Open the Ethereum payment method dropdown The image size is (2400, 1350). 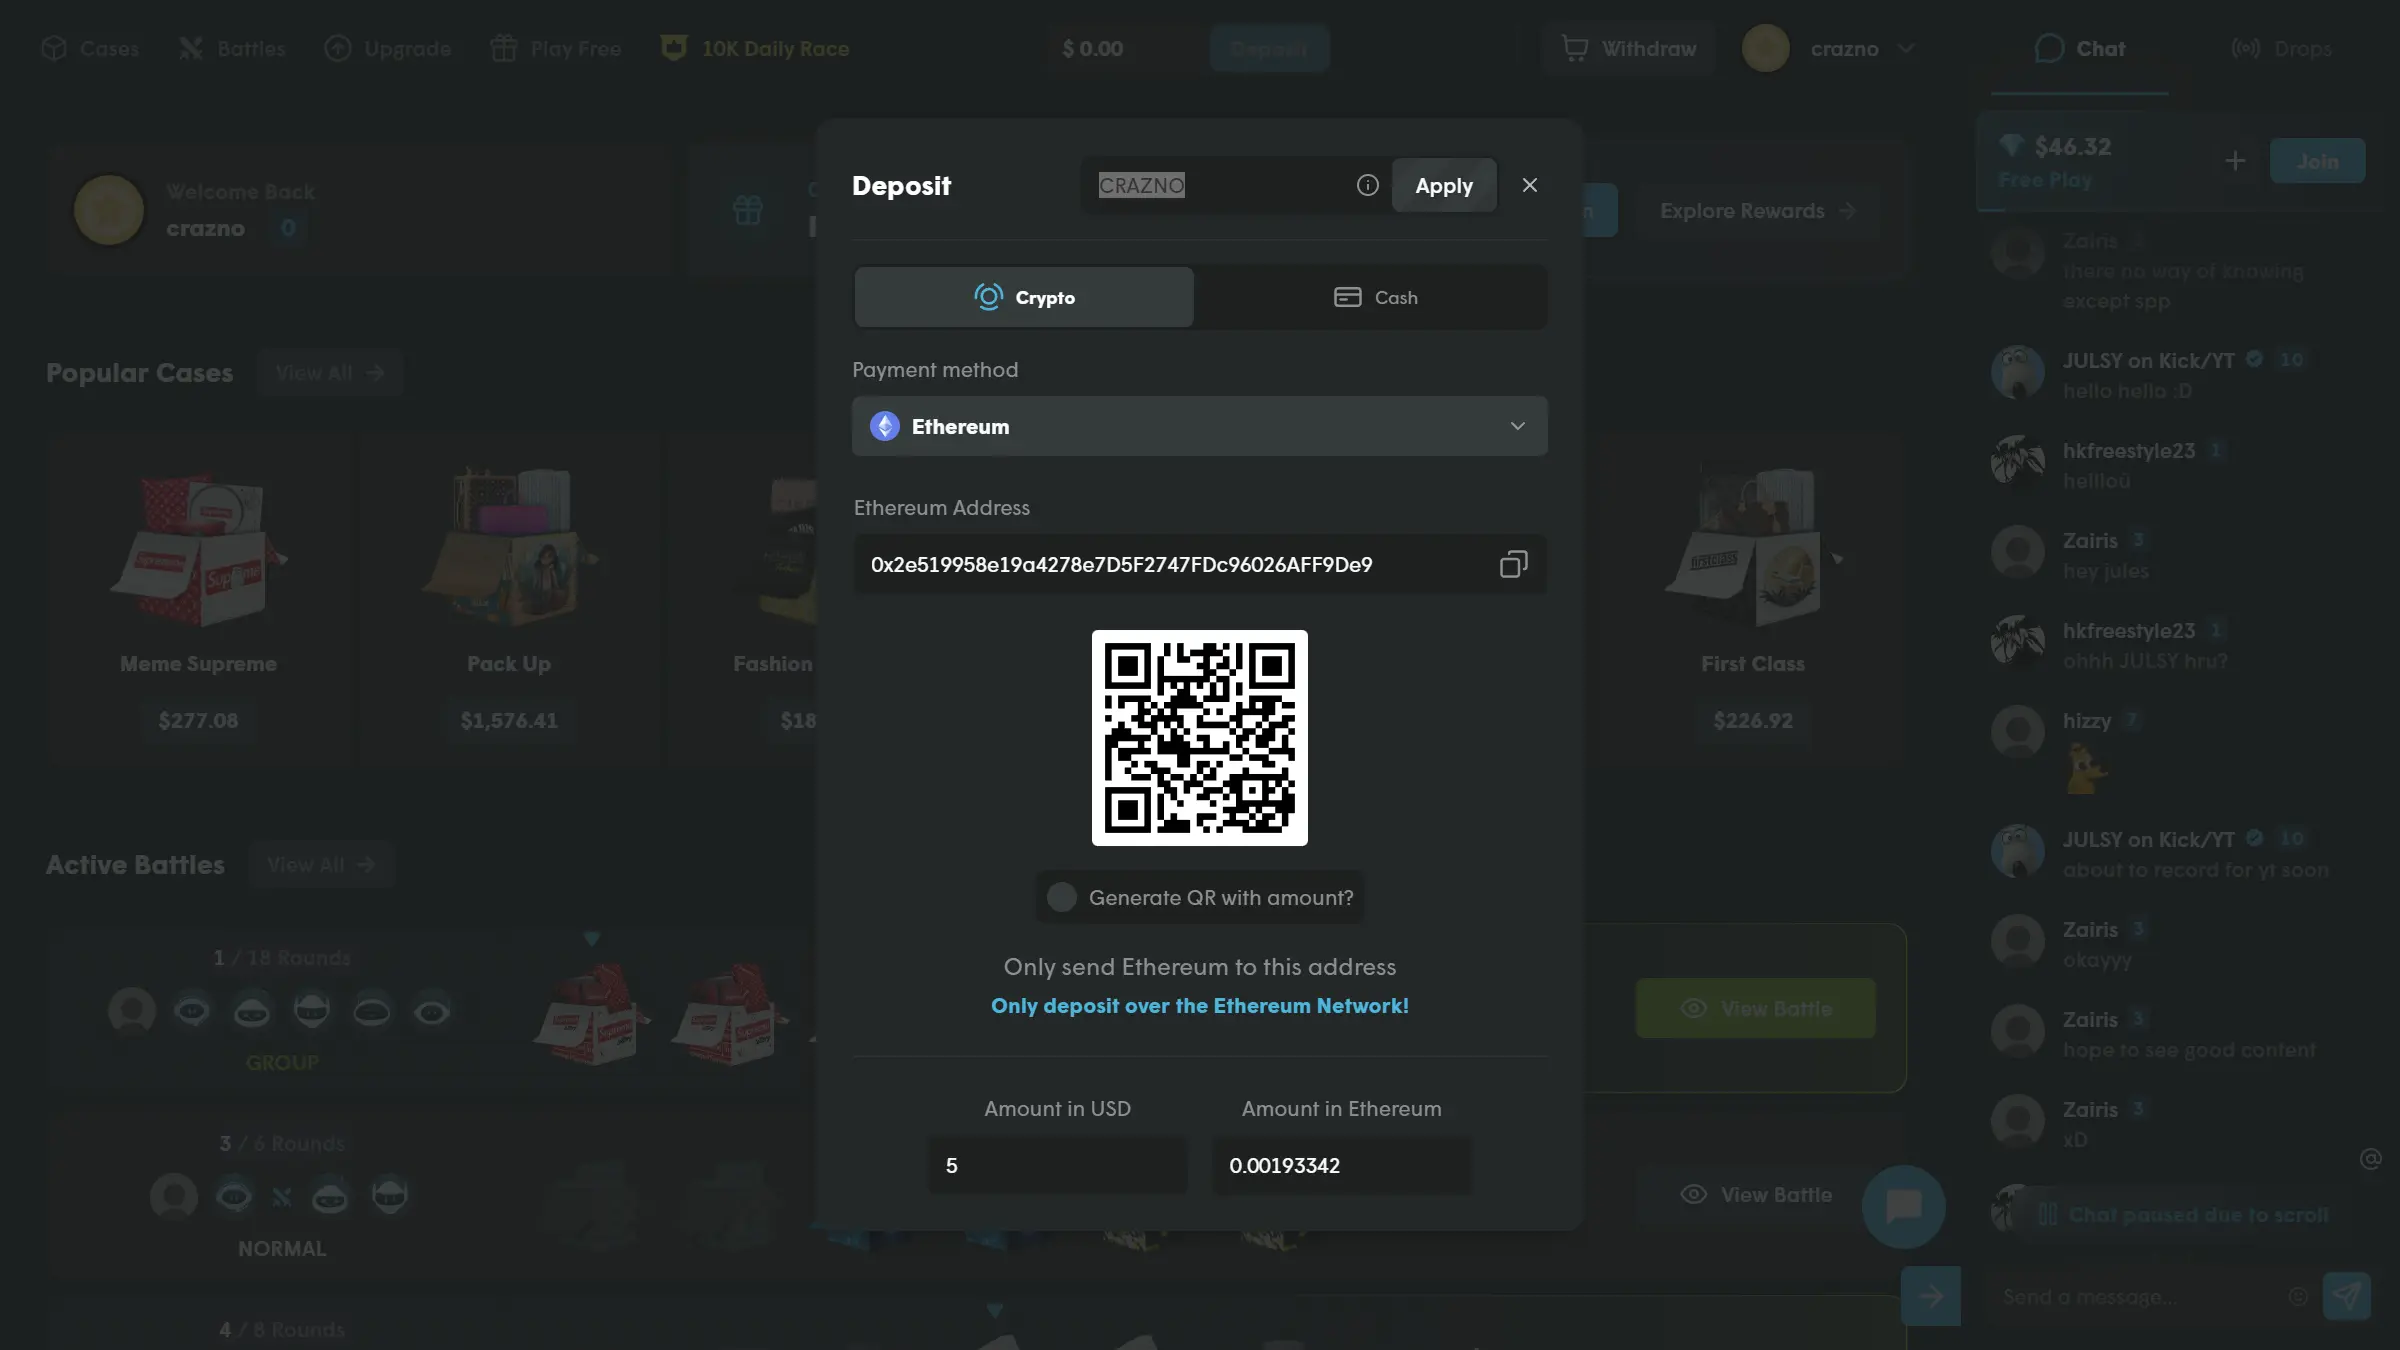(1199, 426)
